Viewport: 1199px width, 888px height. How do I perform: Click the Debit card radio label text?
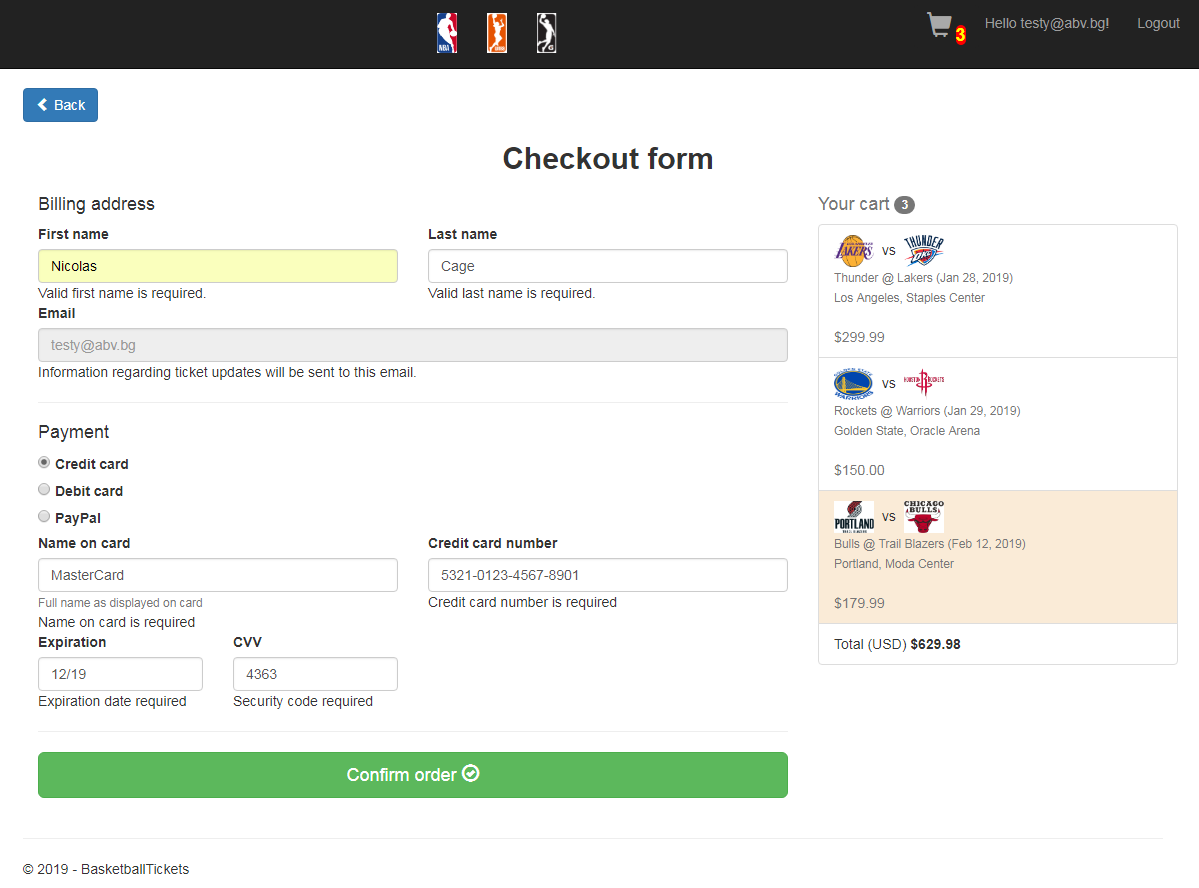coord(89,491)
